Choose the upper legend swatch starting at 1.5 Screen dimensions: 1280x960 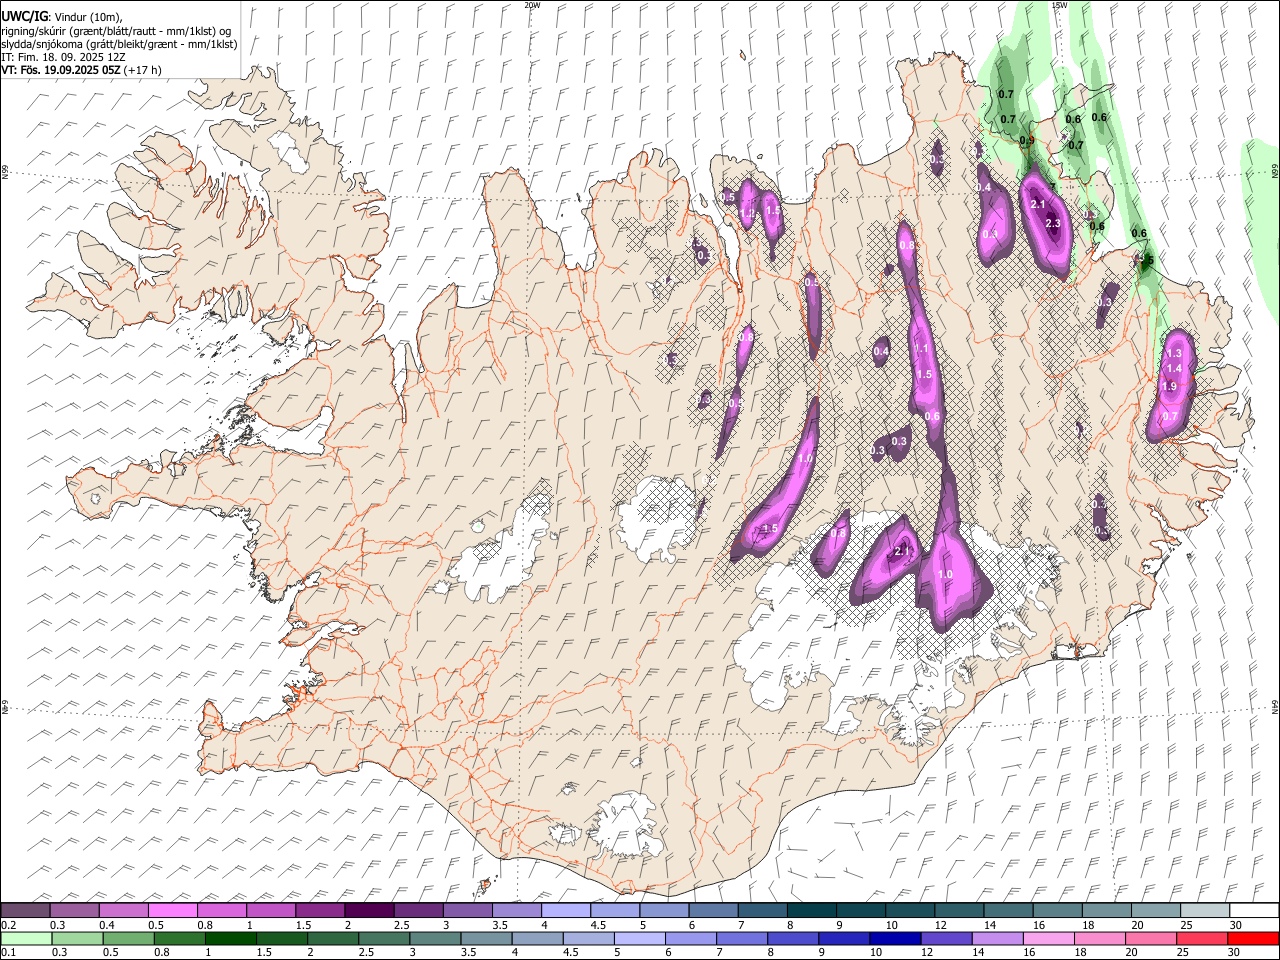point(320,910)
